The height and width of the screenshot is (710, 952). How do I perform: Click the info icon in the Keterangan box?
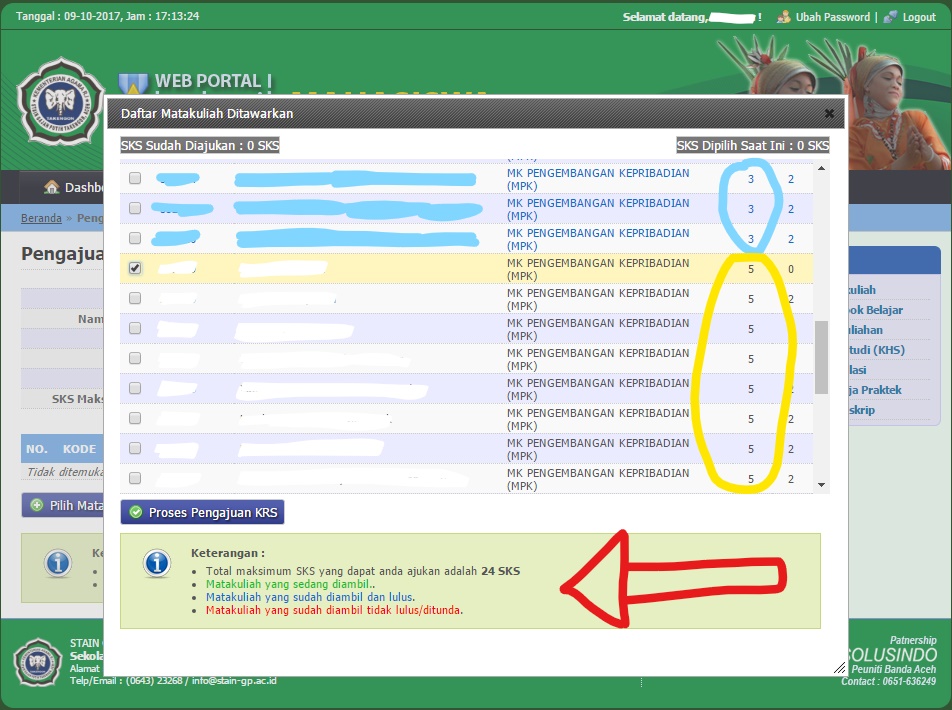pyautogui.click(x=156, y=565)
